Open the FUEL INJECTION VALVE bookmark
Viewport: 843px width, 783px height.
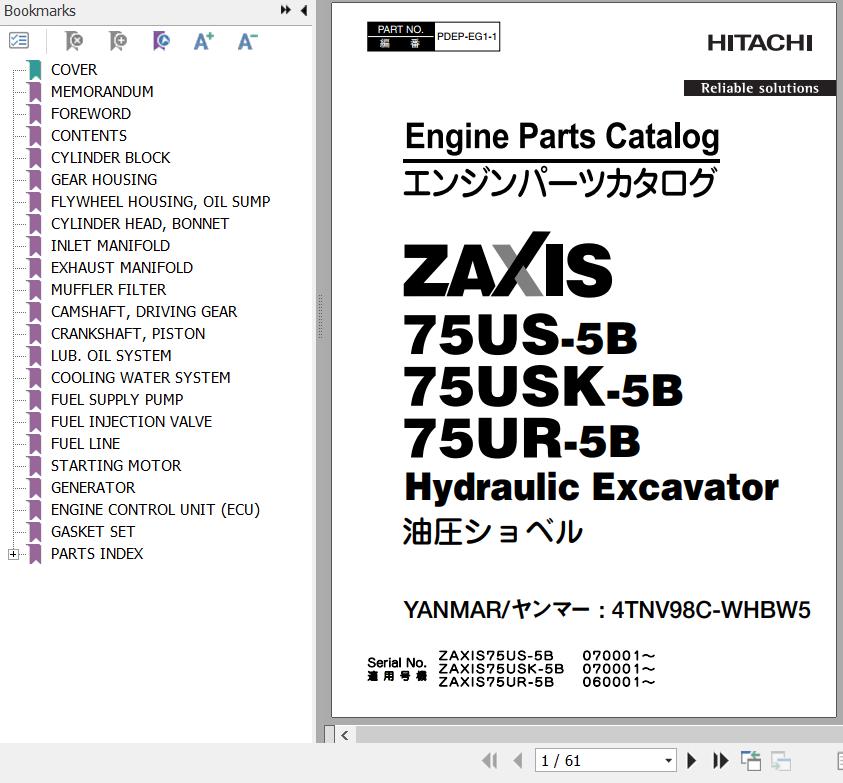pos(131,422)
